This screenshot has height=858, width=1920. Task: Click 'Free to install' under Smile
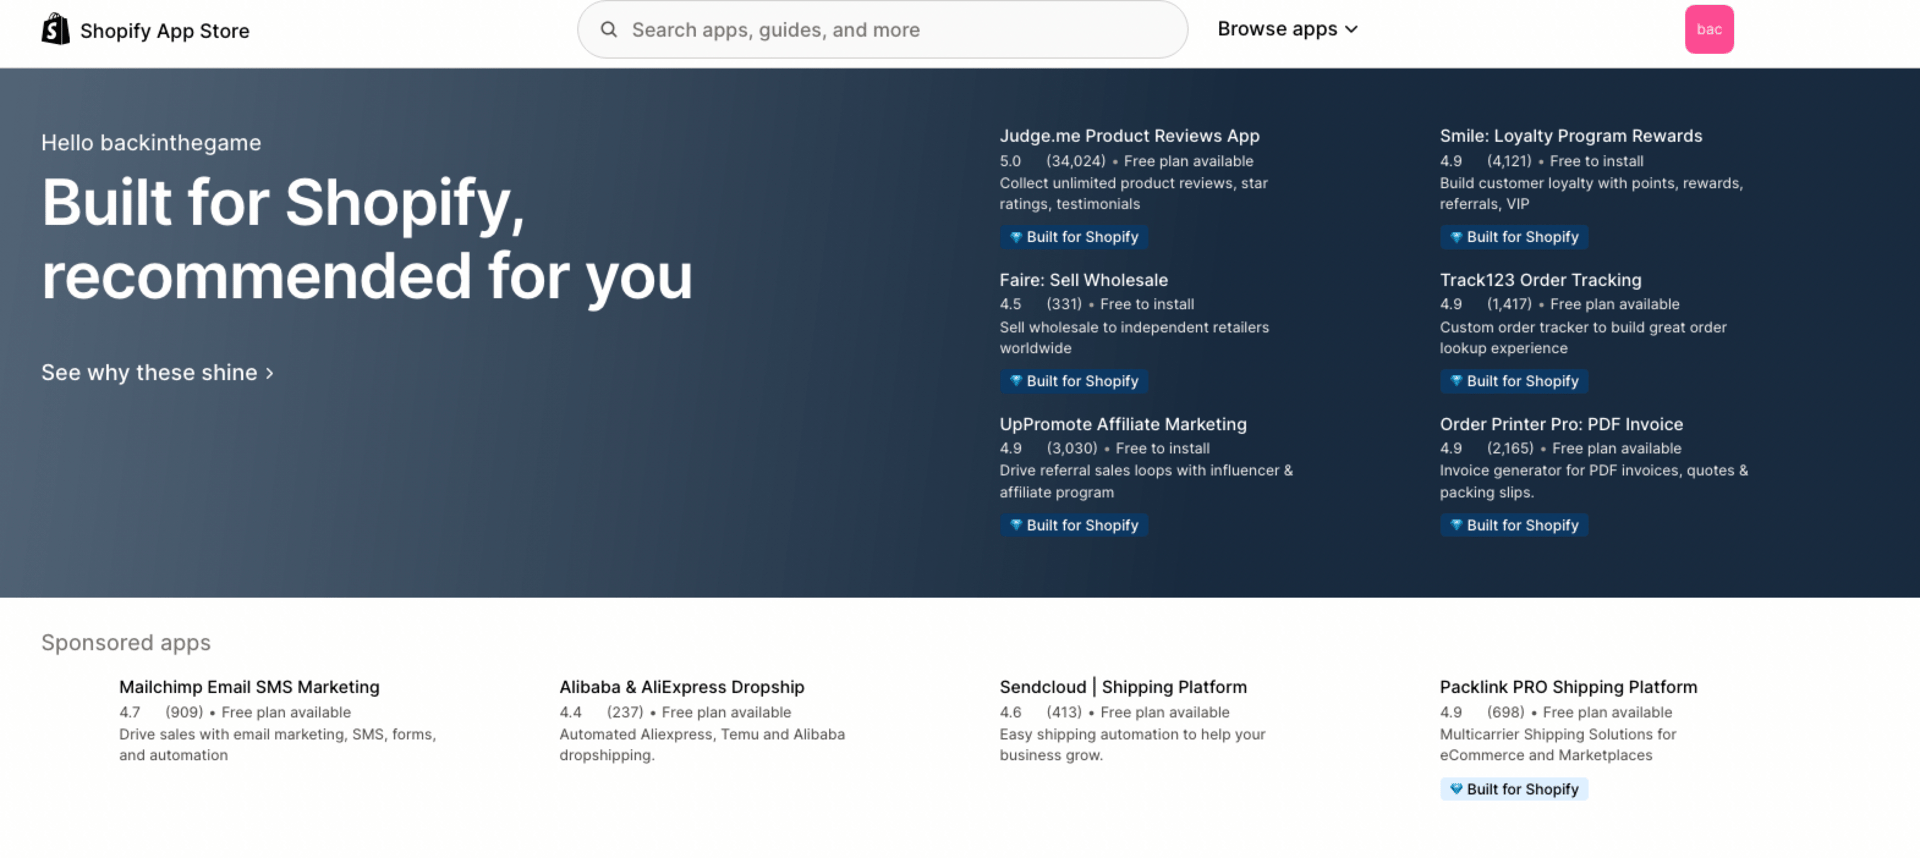pyautogui.click(x=1596, y=161)
